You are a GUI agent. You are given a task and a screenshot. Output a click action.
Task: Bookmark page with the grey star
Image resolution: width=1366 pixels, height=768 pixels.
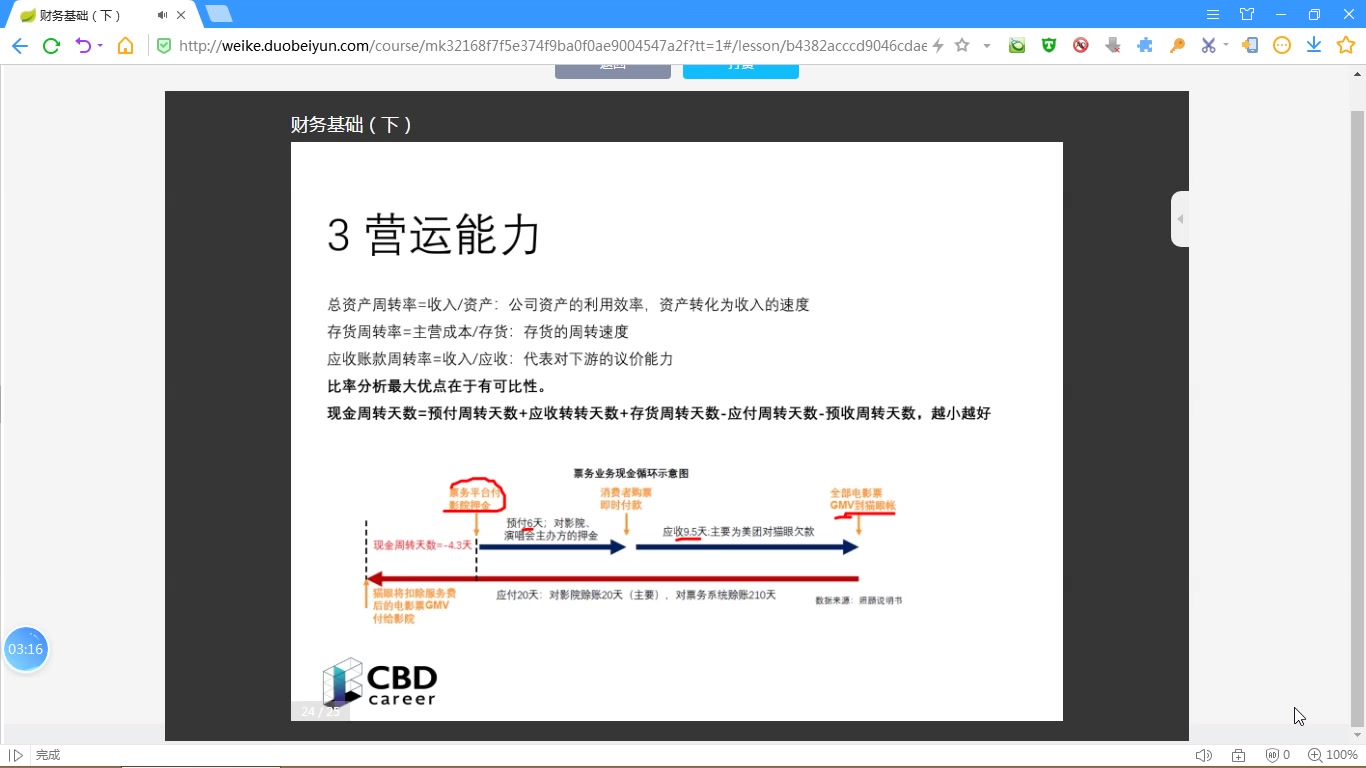962,45
